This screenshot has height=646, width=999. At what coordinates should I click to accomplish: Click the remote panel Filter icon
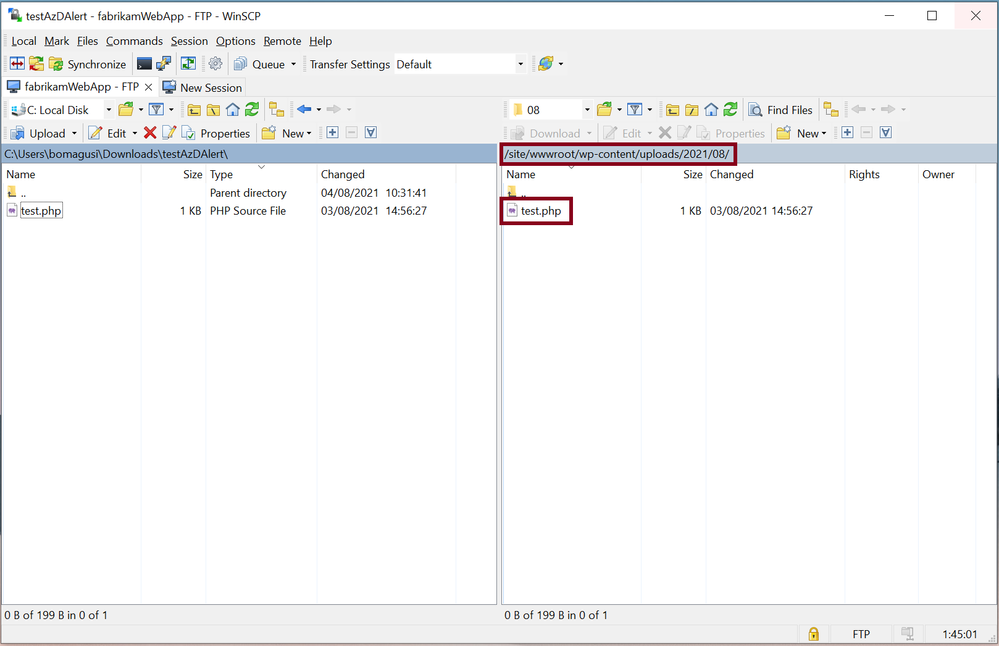(635, 110)
